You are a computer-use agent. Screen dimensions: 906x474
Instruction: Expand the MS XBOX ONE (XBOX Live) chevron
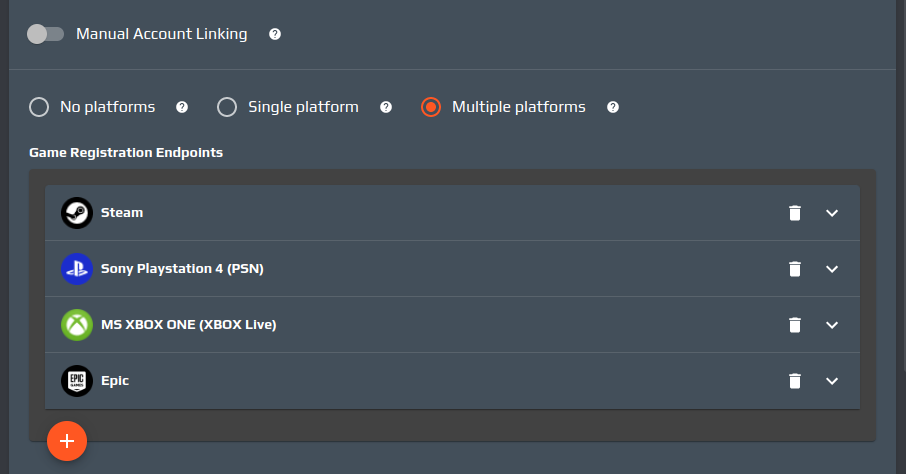[x=832, y=325]
